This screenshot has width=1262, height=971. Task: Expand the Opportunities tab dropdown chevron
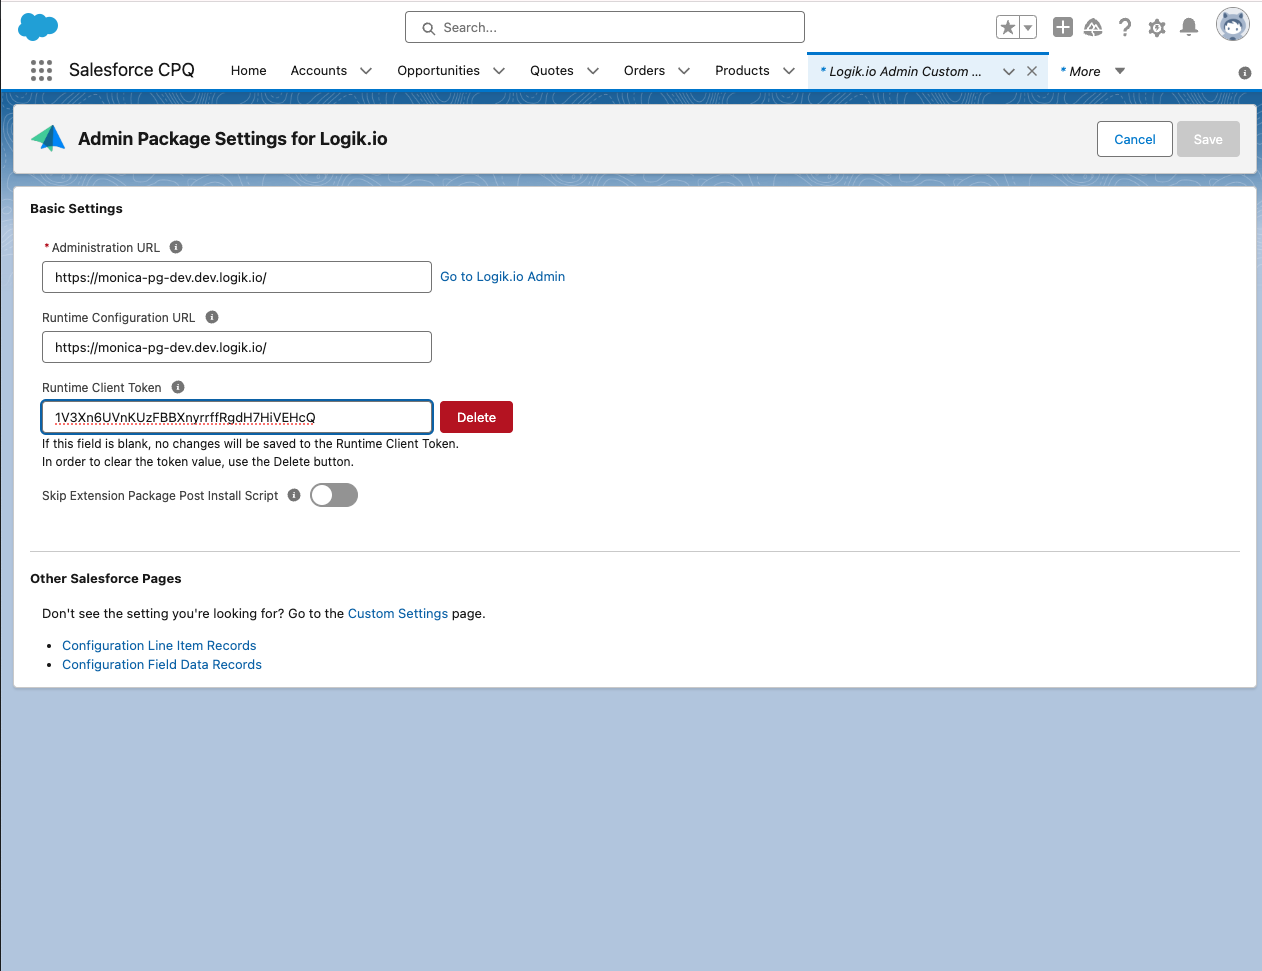click(499, 71)
